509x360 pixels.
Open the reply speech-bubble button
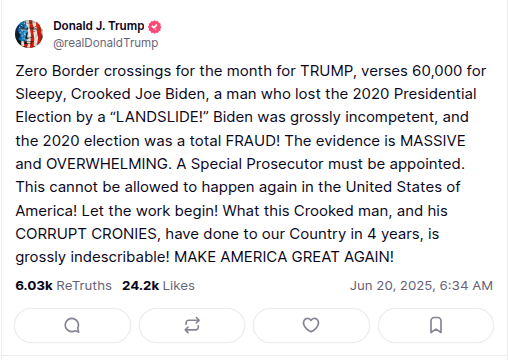click(72, 325)
